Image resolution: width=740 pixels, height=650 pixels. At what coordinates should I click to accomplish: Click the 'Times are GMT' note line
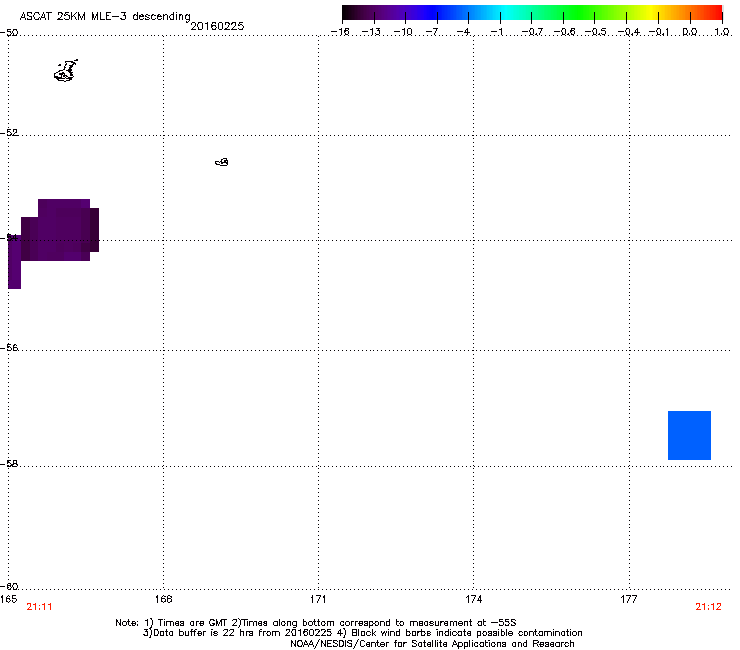(316, 623)
